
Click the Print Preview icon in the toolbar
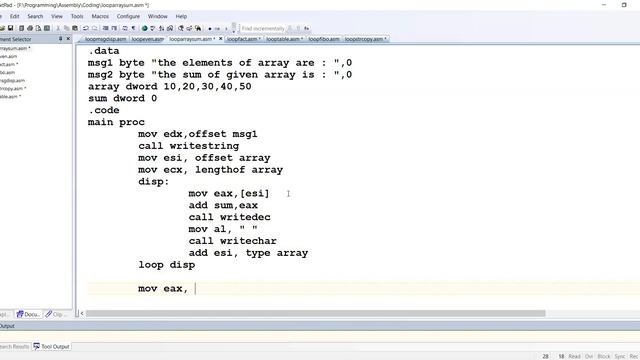pyautogui.click(x=38, y=28)
